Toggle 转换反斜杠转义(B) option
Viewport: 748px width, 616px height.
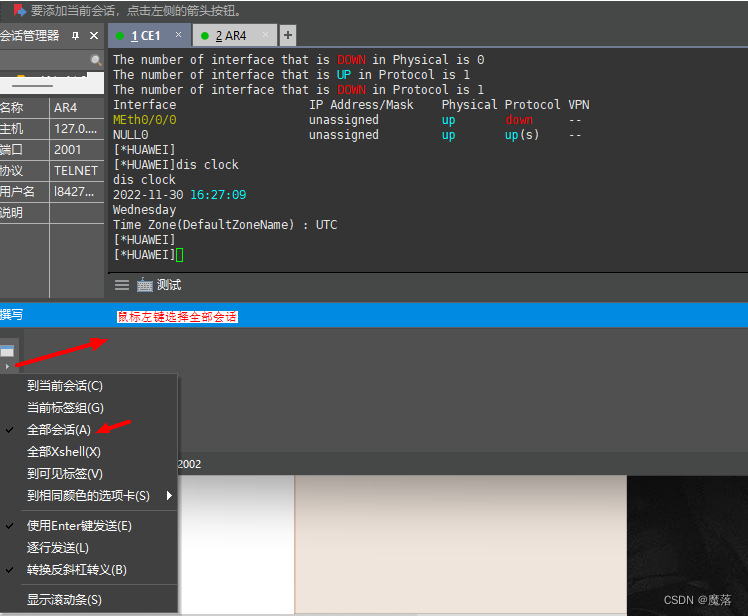pyautogui.click(x=76, y=569)
